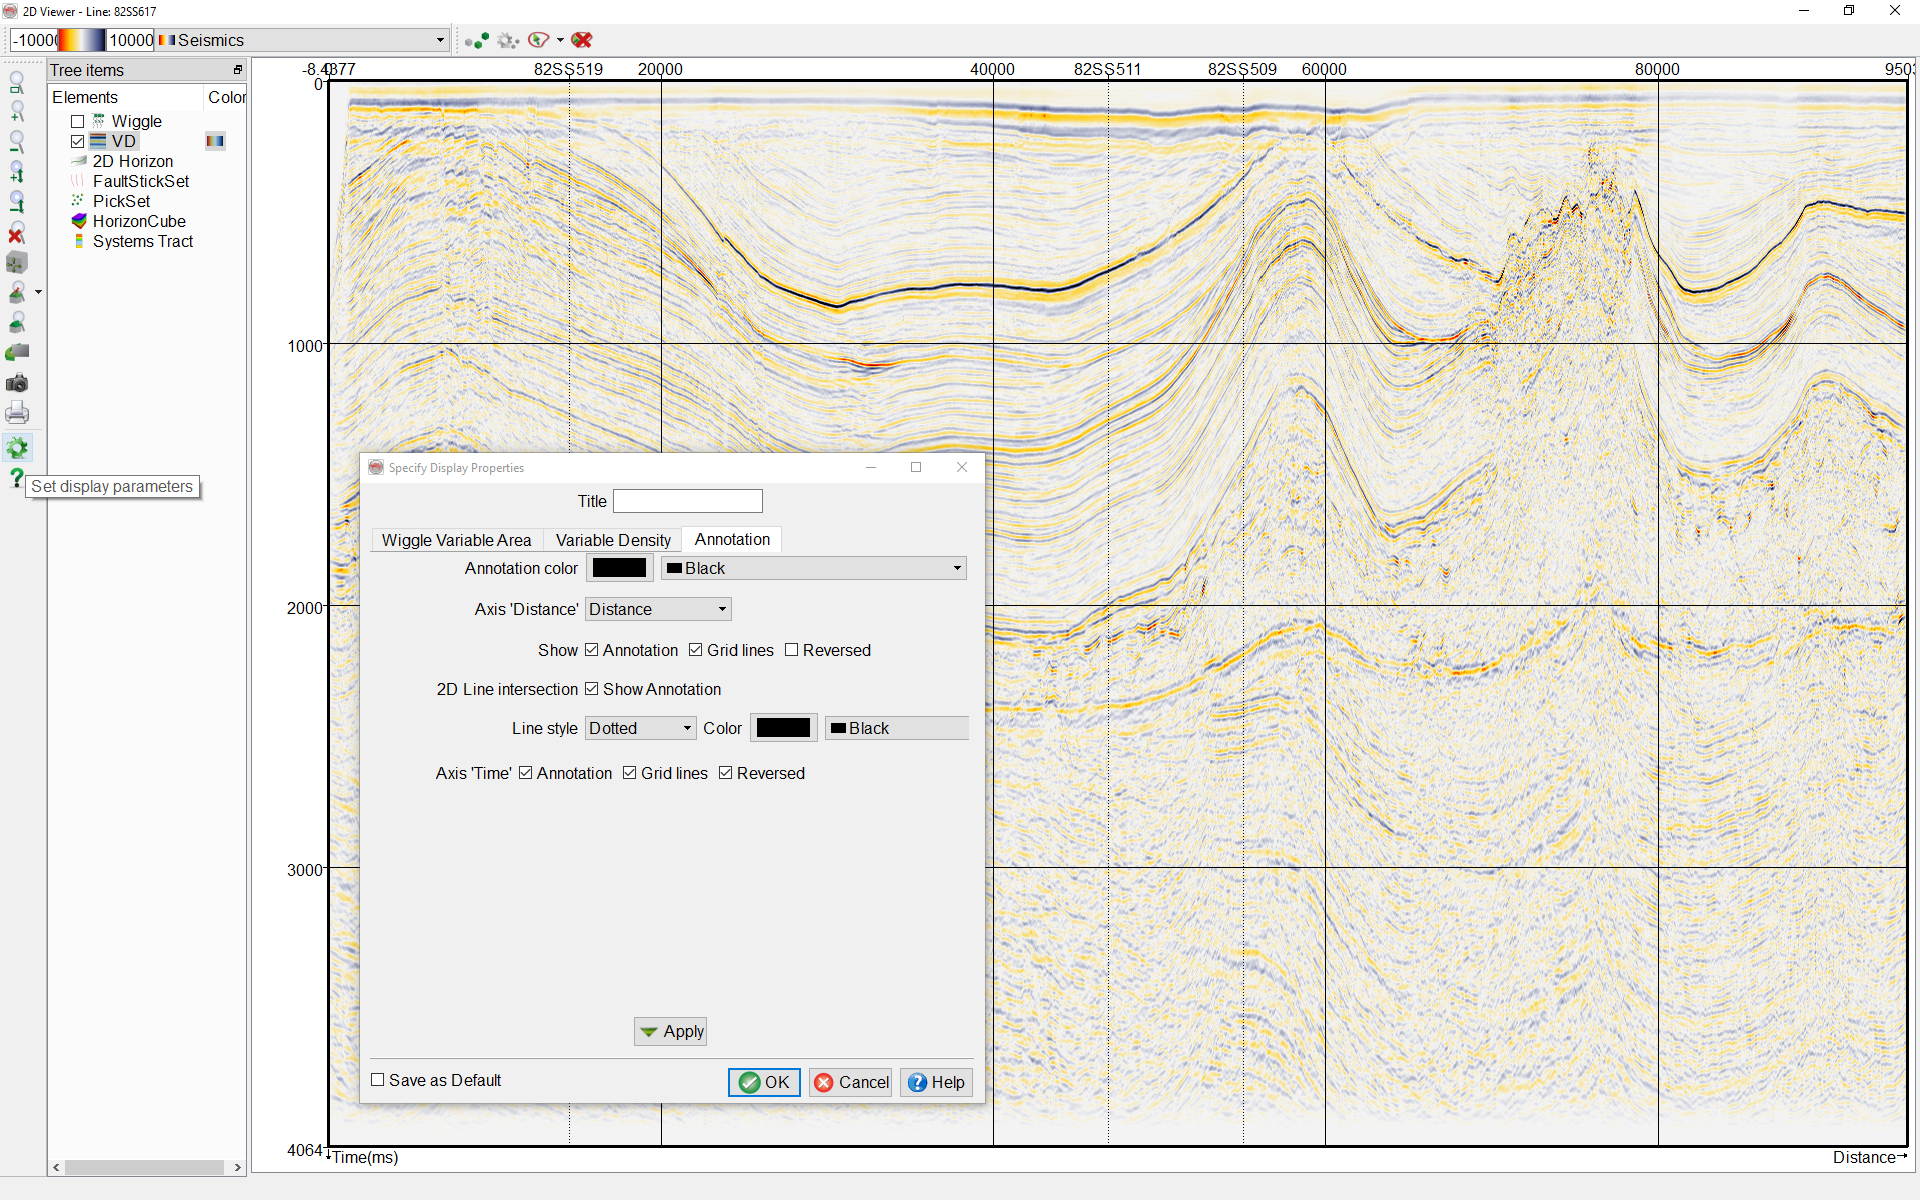
Task: Click the gray gears settings icon
Action: 508,40
